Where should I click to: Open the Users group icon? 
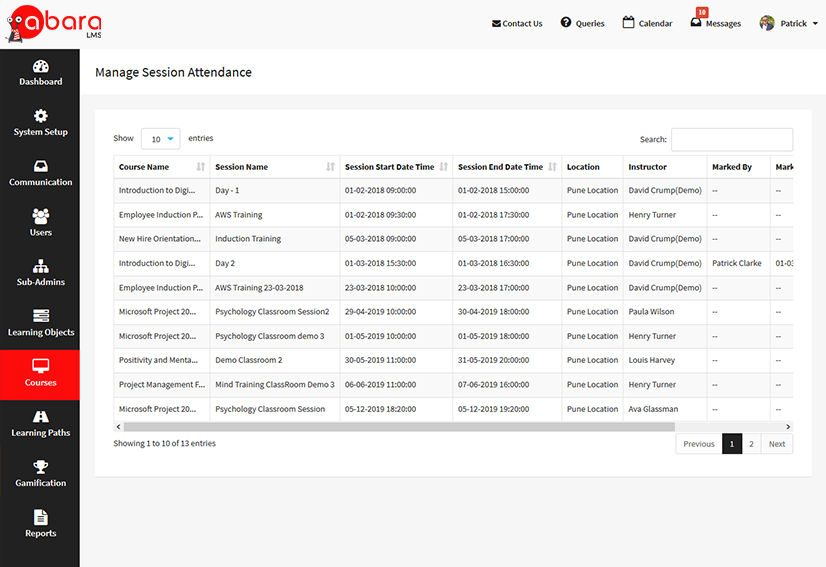click(41, 216)
